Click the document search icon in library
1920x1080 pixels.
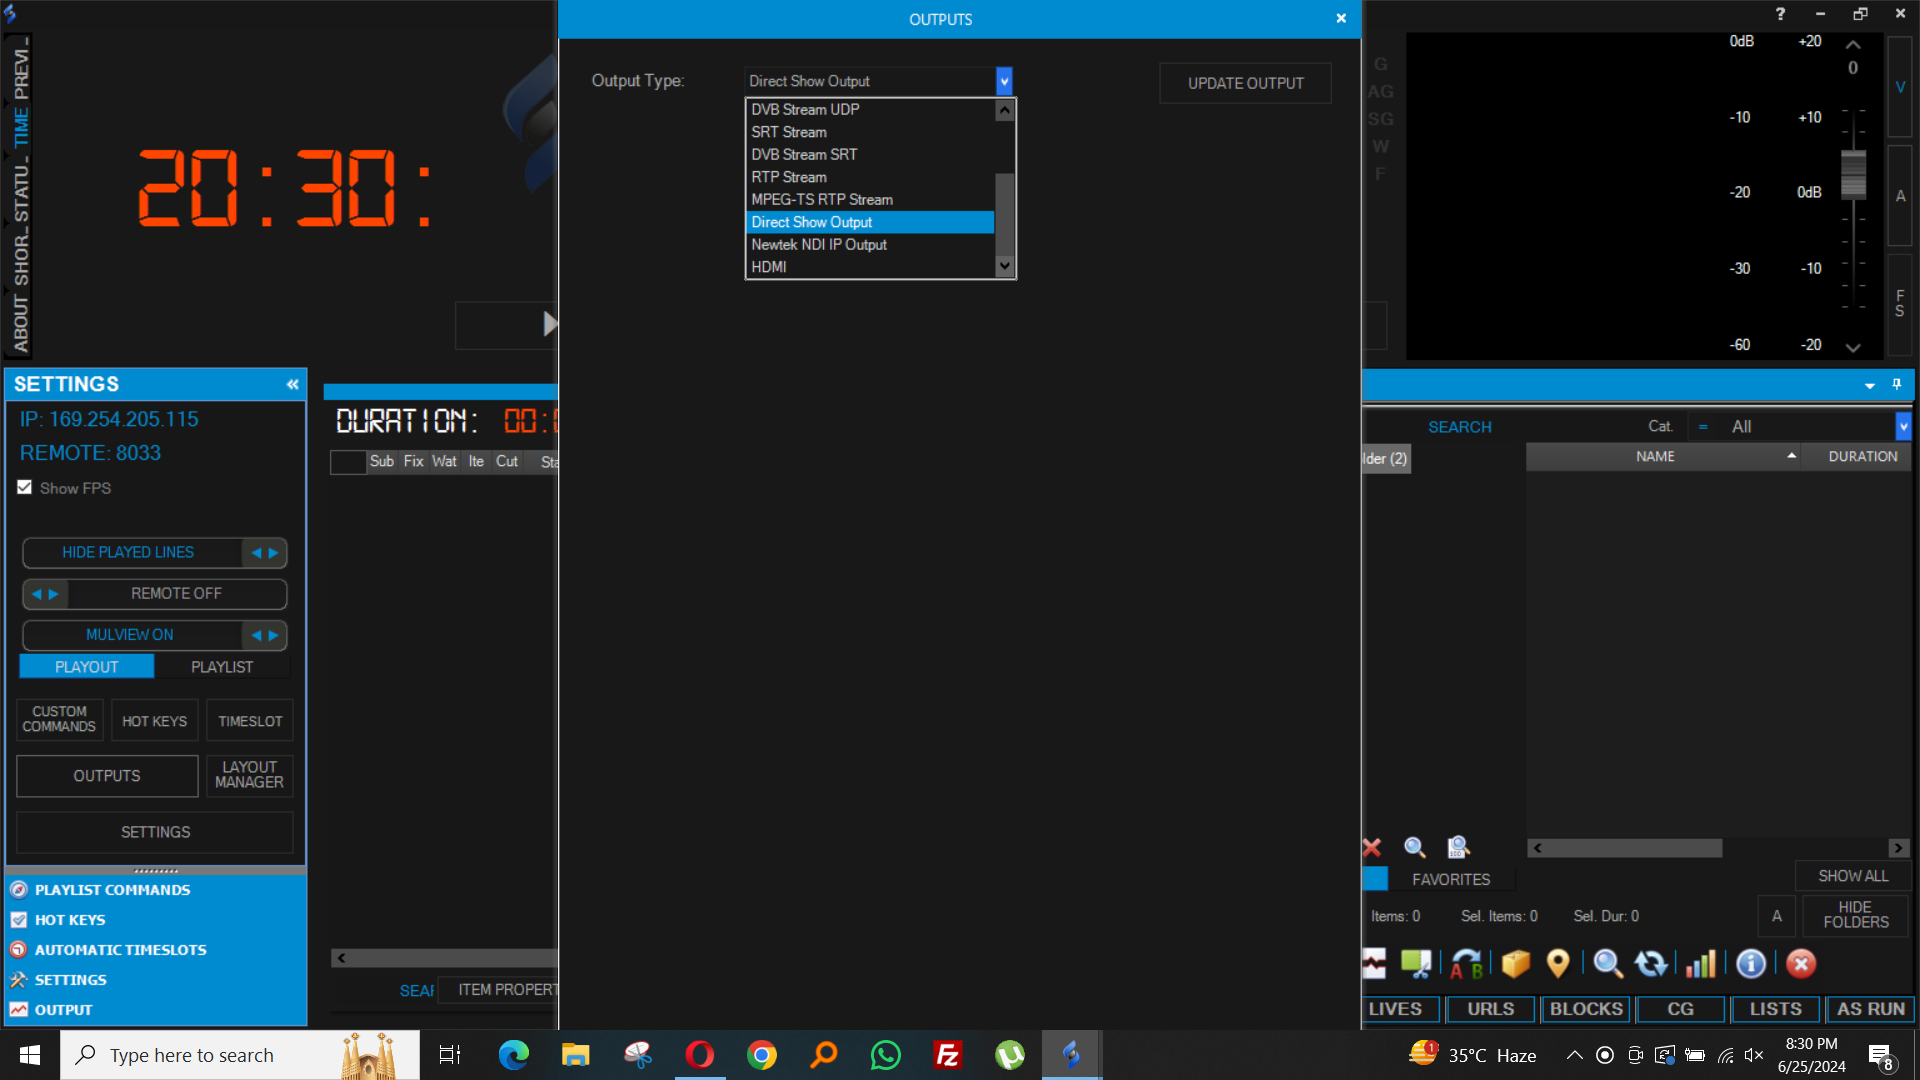pyautogui.click(x=1459, y=848)
